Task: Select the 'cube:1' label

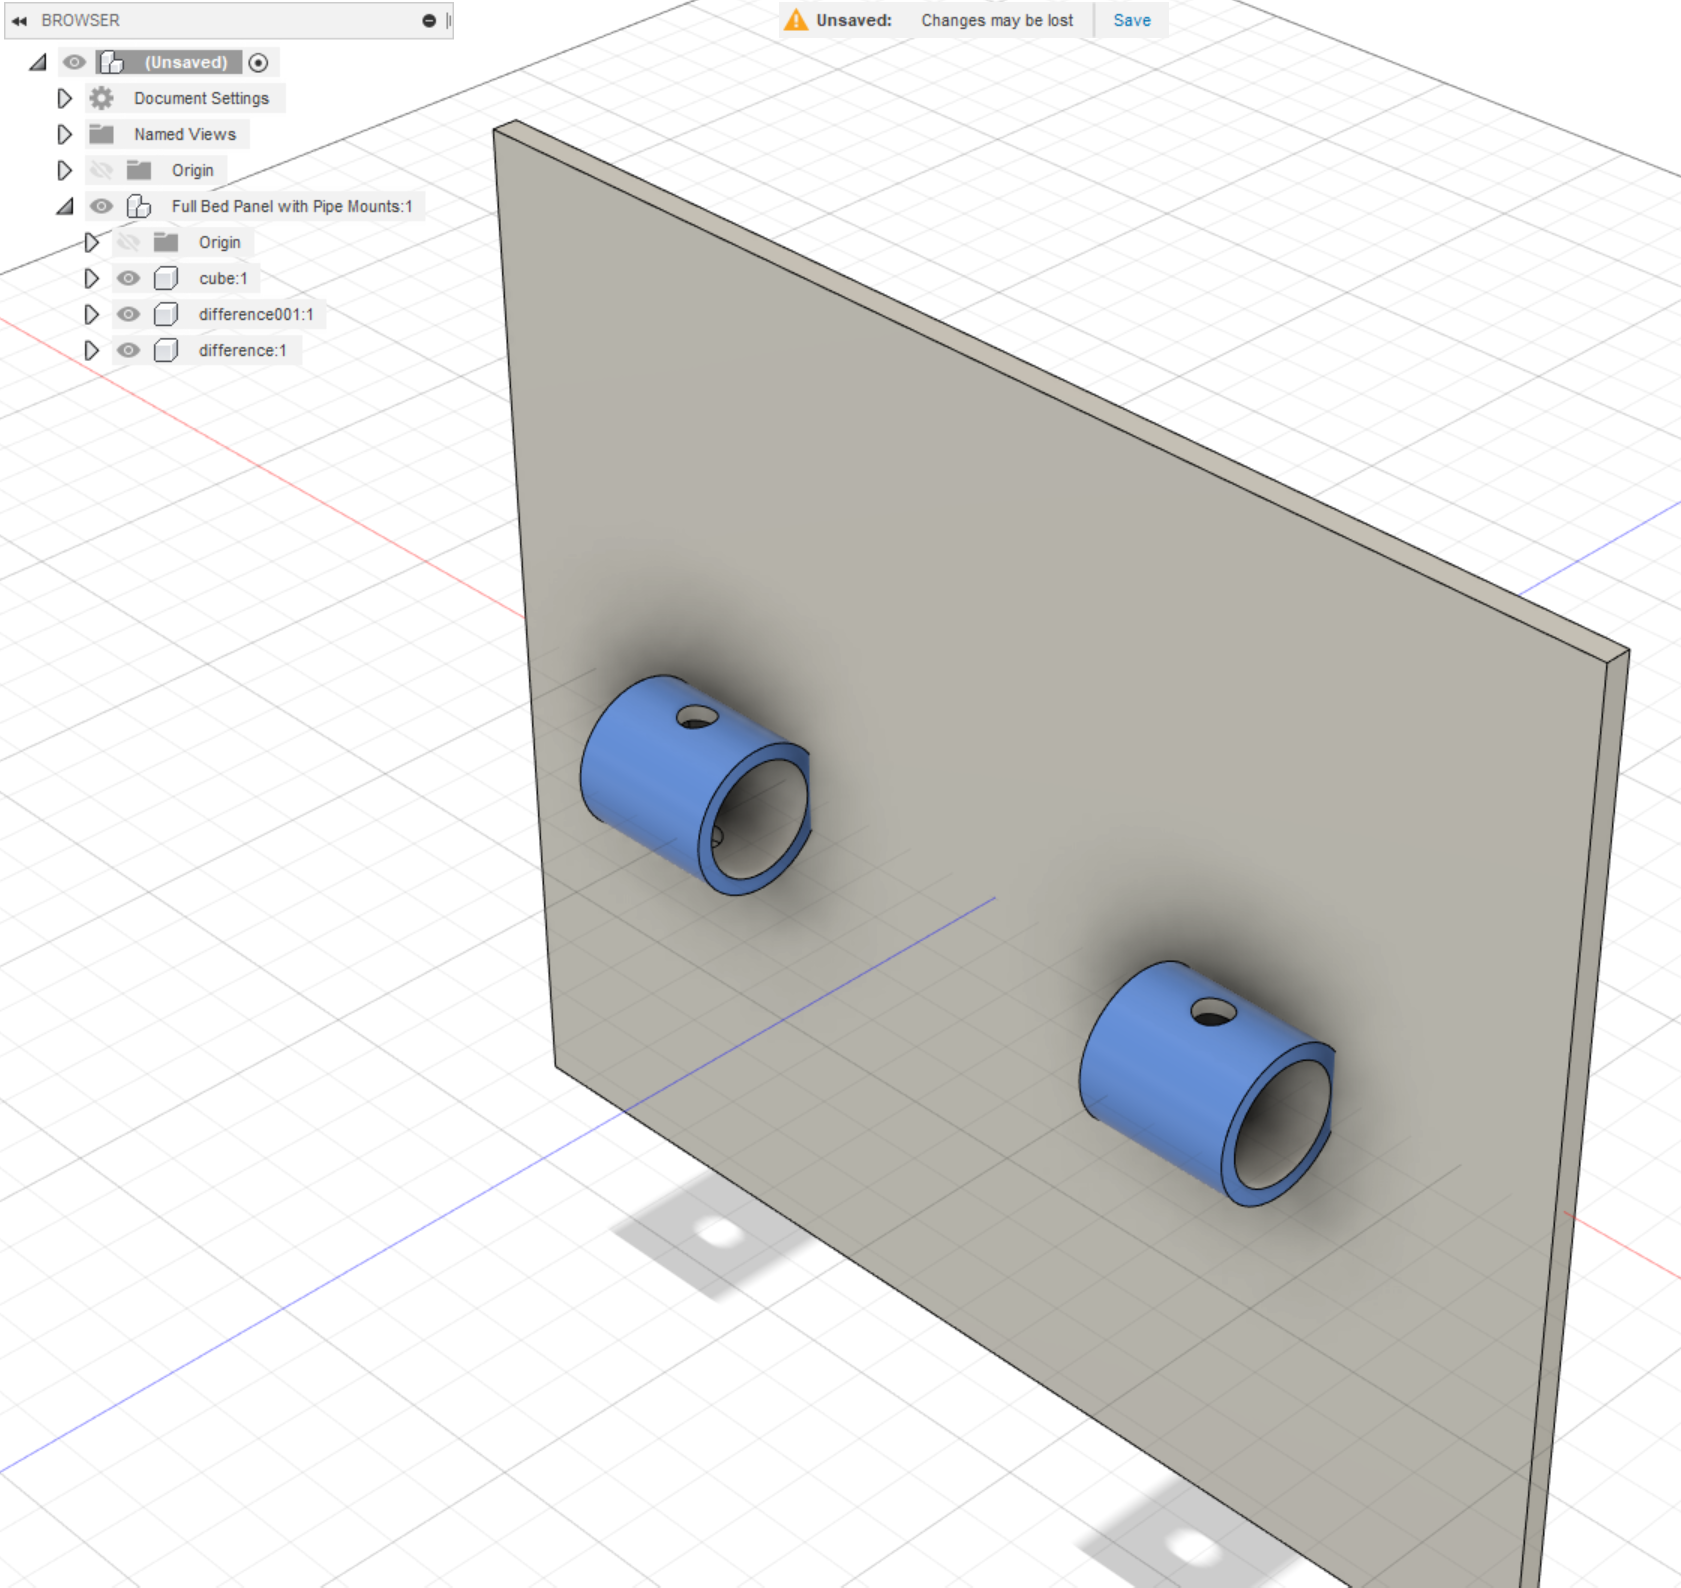Action: (x=223, y=278)
